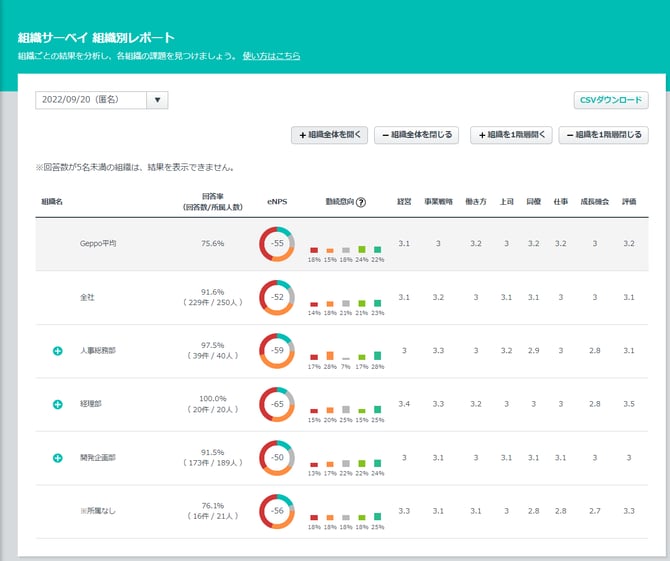
Task: Click the gray 25% bar in 経理部 row
Action: [x=346, y=409]
